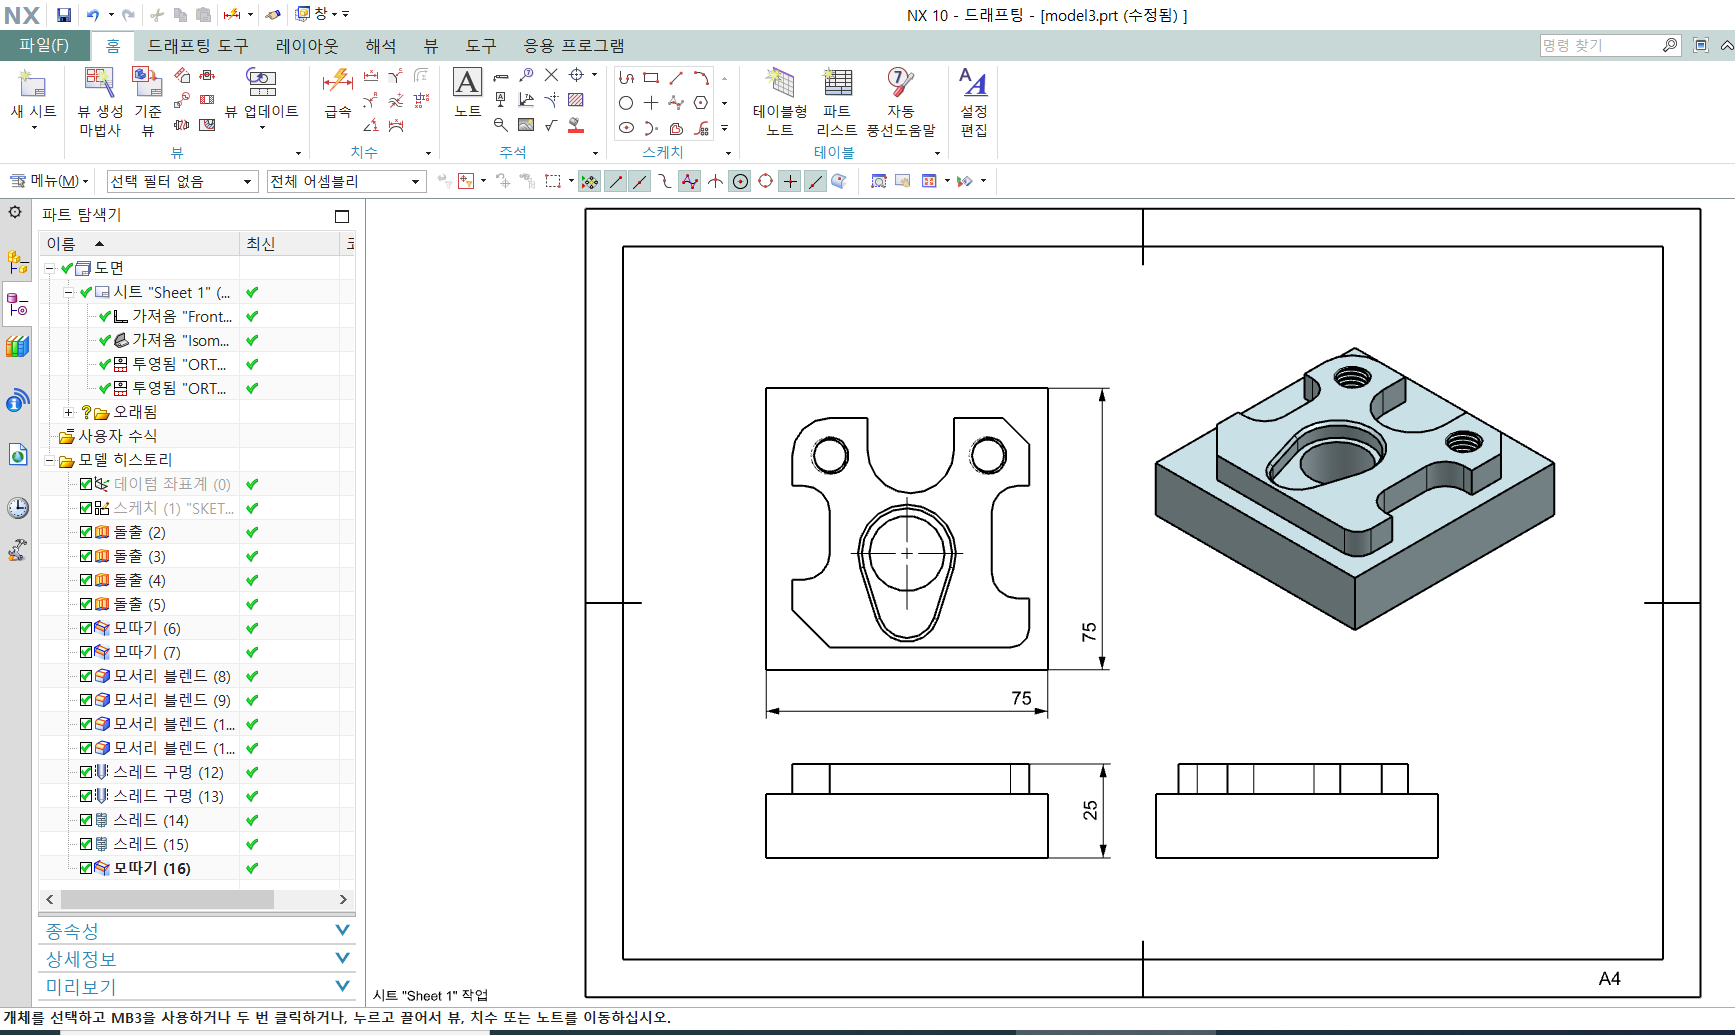The image size is (1735, 1035).
Task: Select the horizontal 75 dimension text
Action: (x=1021, y=698)
